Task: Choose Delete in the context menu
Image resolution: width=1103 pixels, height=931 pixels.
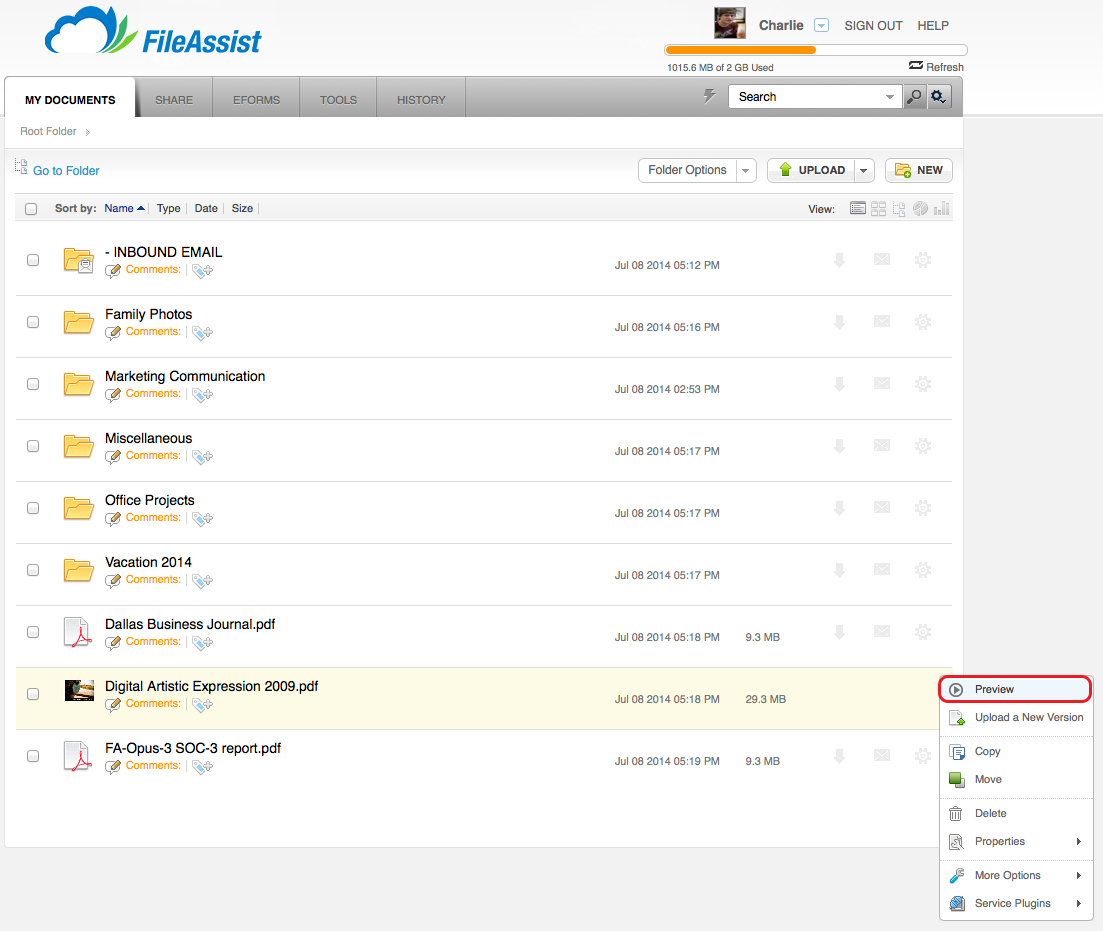Action: click(1016, 813)
